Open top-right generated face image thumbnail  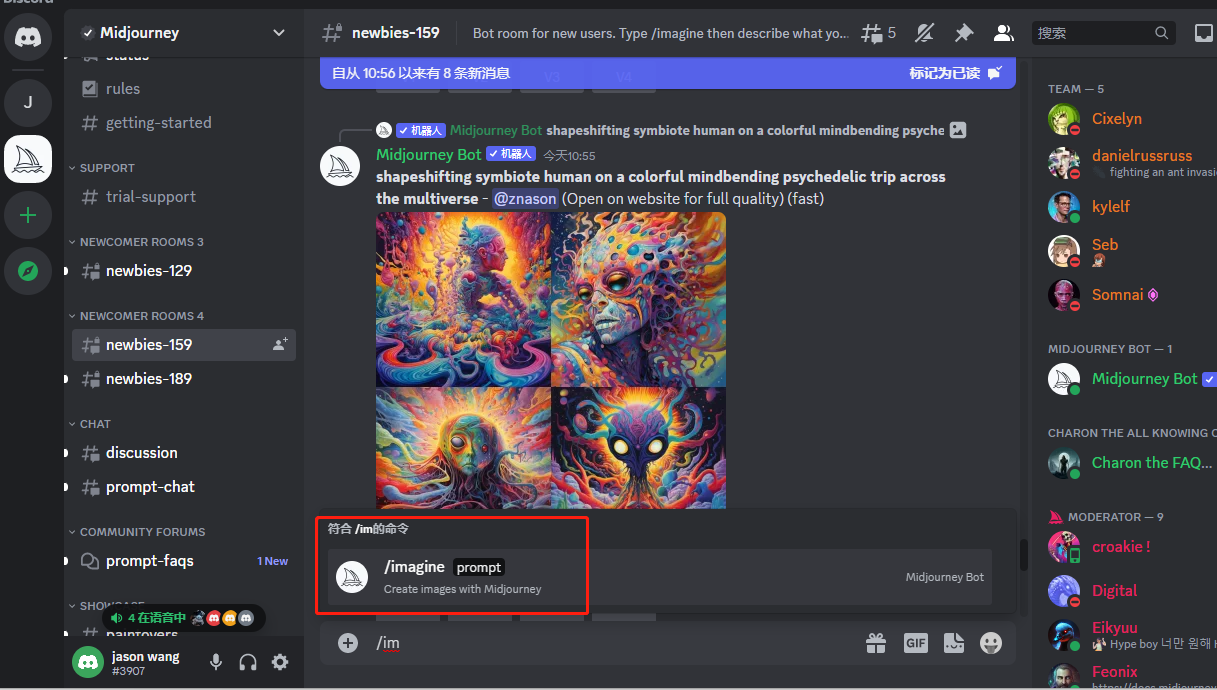[x=638, y=298]
